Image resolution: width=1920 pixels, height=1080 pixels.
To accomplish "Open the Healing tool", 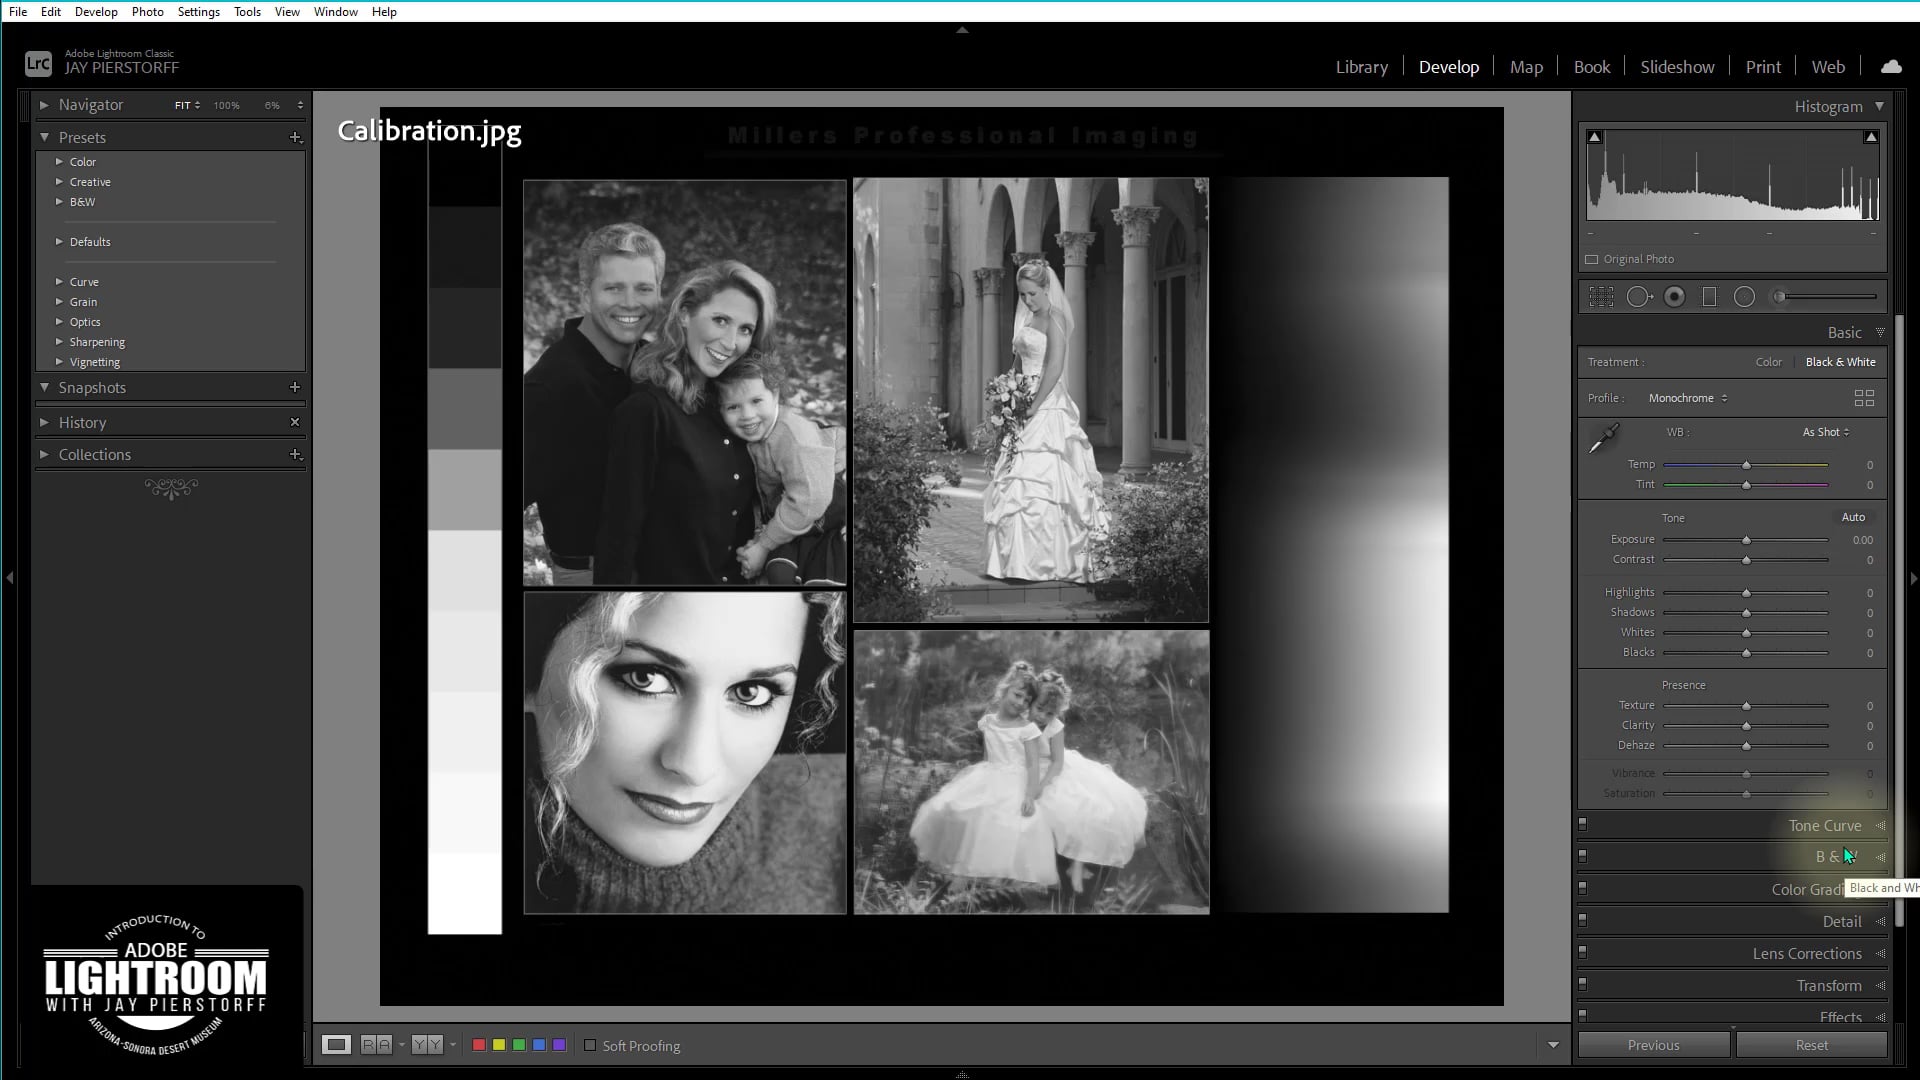I will [1638, 296].
